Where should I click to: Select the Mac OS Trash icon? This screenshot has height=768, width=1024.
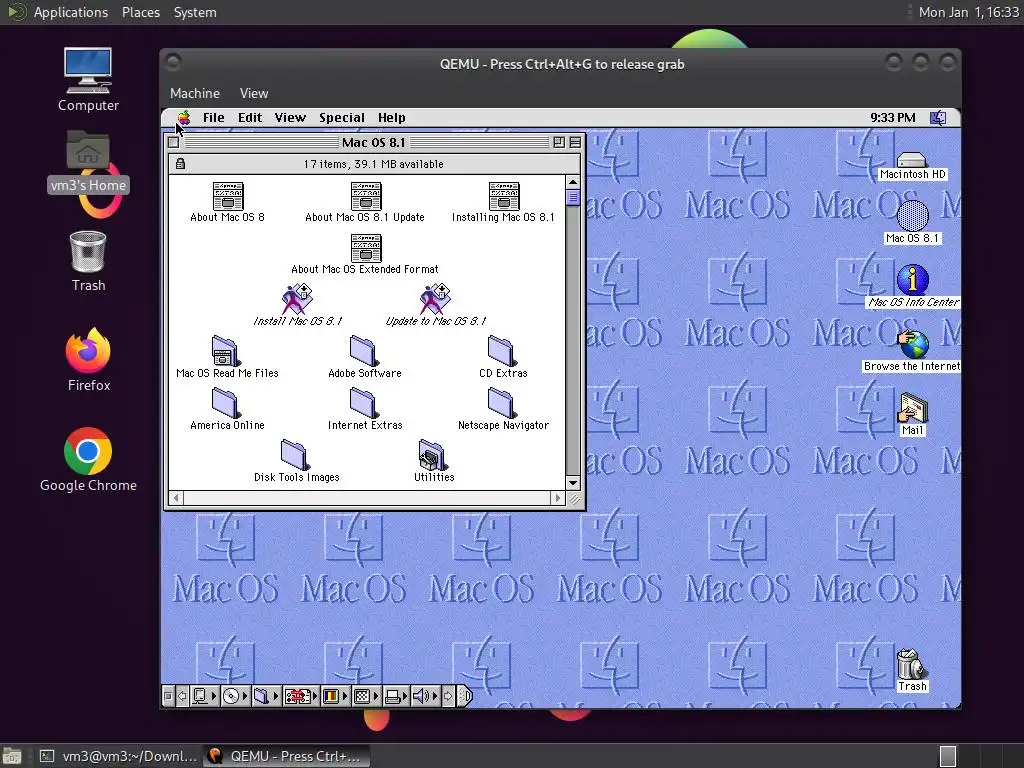(912, 670)
